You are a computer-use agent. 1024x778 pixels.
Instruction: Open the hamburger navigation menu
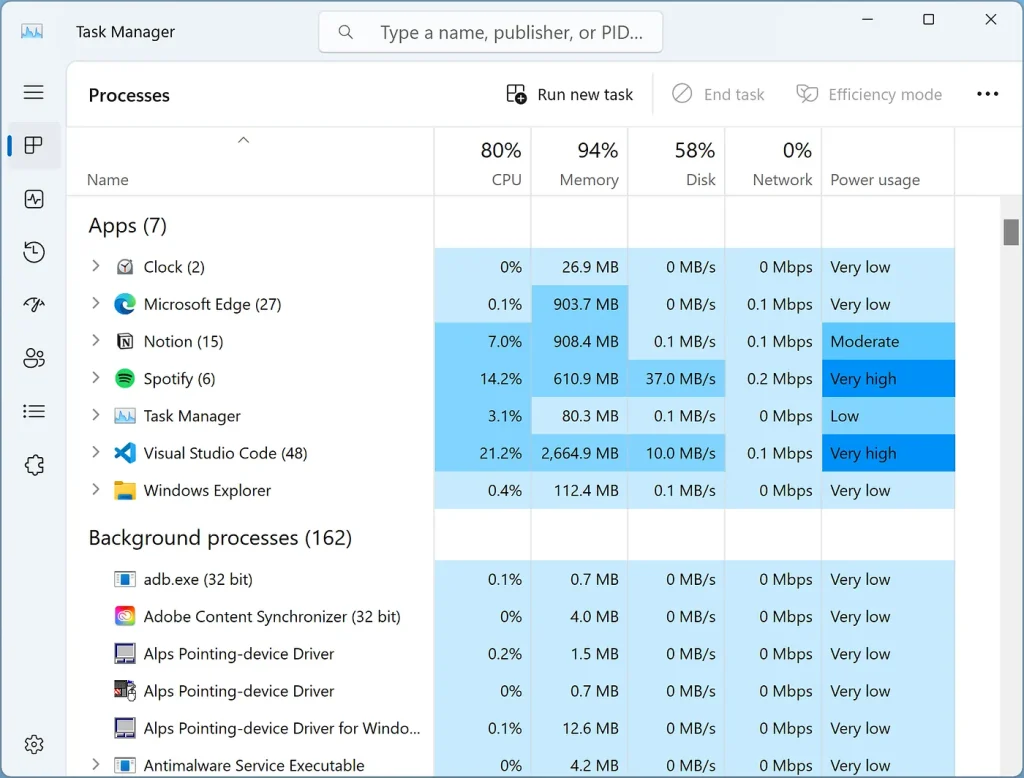point(33,92)
